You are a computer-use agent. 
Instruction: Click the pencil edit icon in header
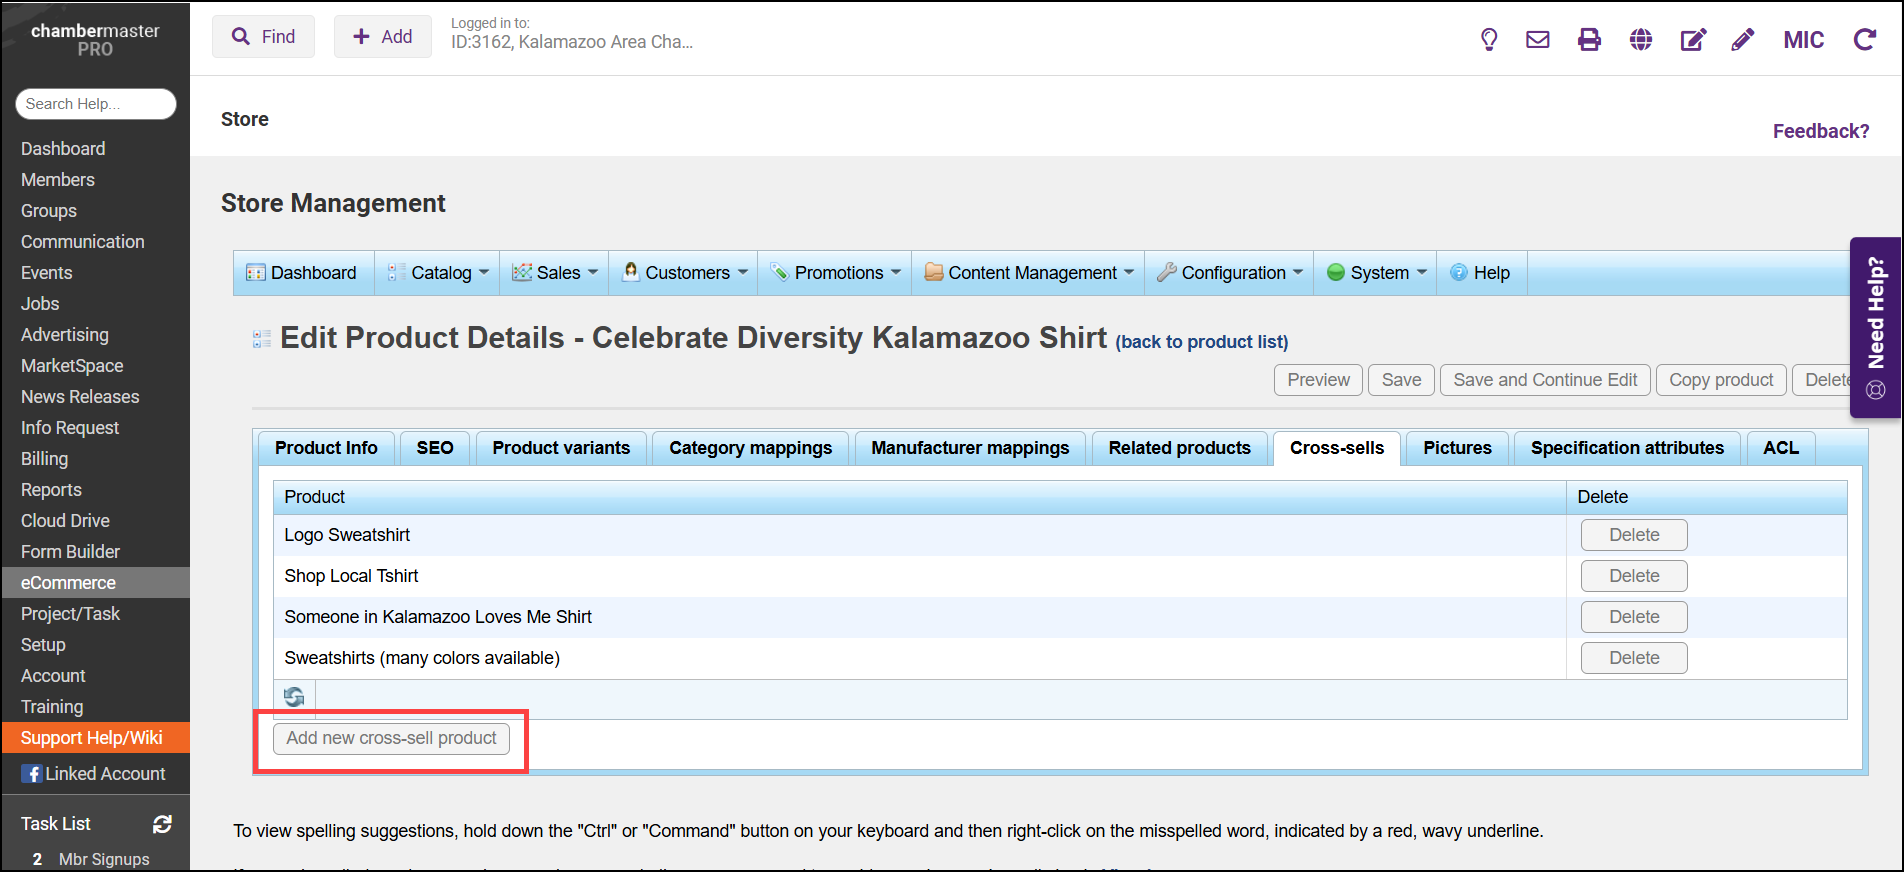pyautogui.click(x=1743, y=40)
